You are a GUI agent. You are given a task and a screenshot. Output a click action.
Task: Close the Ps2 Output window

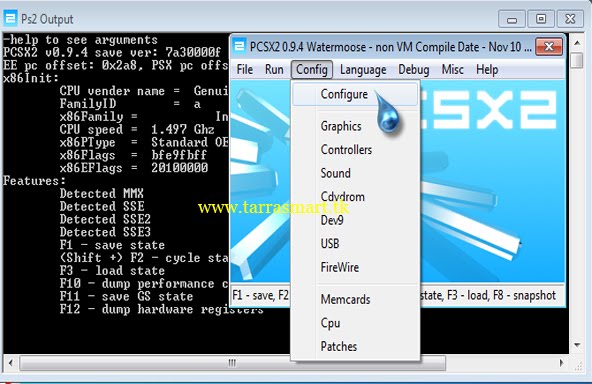(570, 19)
